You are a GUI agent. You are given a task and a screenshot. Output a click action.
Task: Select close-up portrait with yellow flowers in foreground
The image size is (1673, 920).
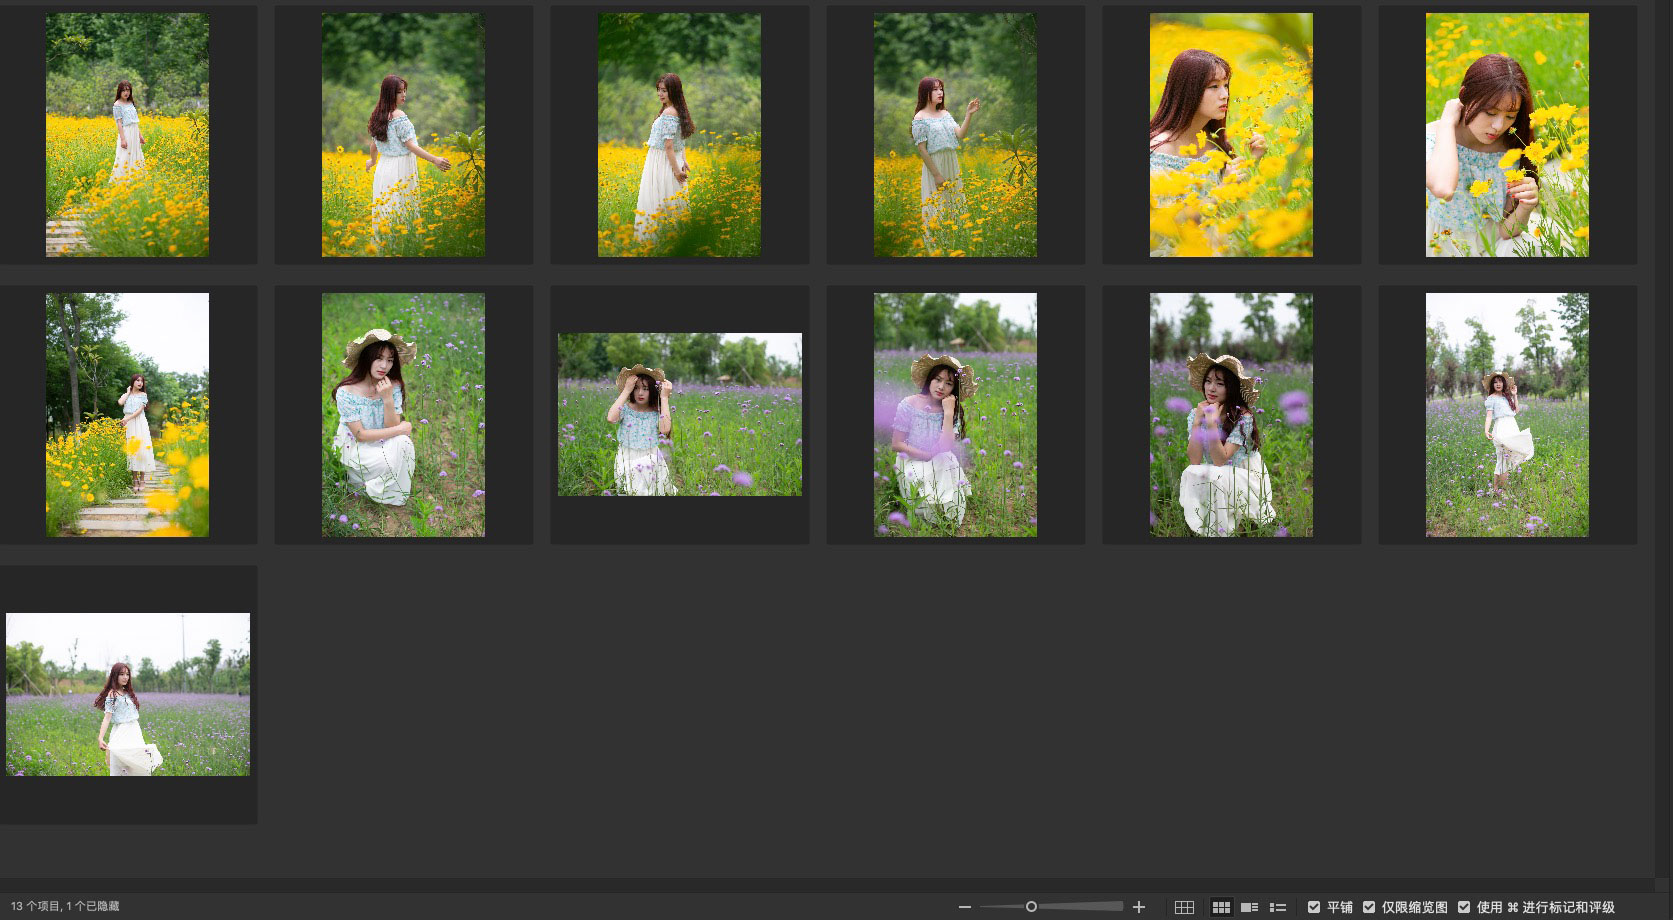click(x=1231, y=135)
